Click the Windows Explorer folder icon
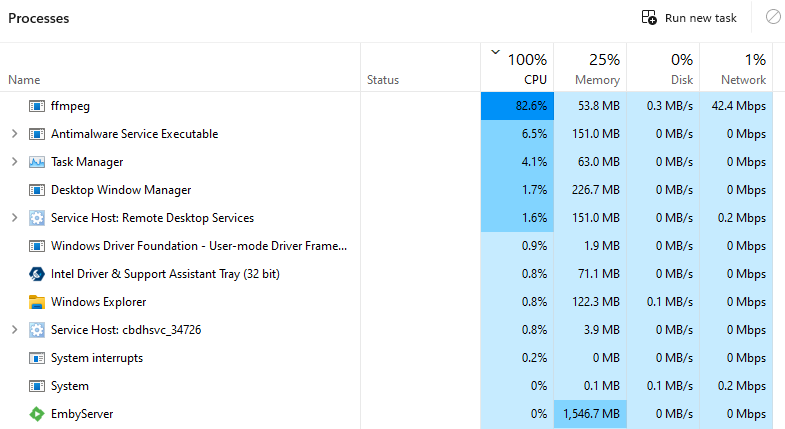The image size is (785, 429). pos(37,302)
